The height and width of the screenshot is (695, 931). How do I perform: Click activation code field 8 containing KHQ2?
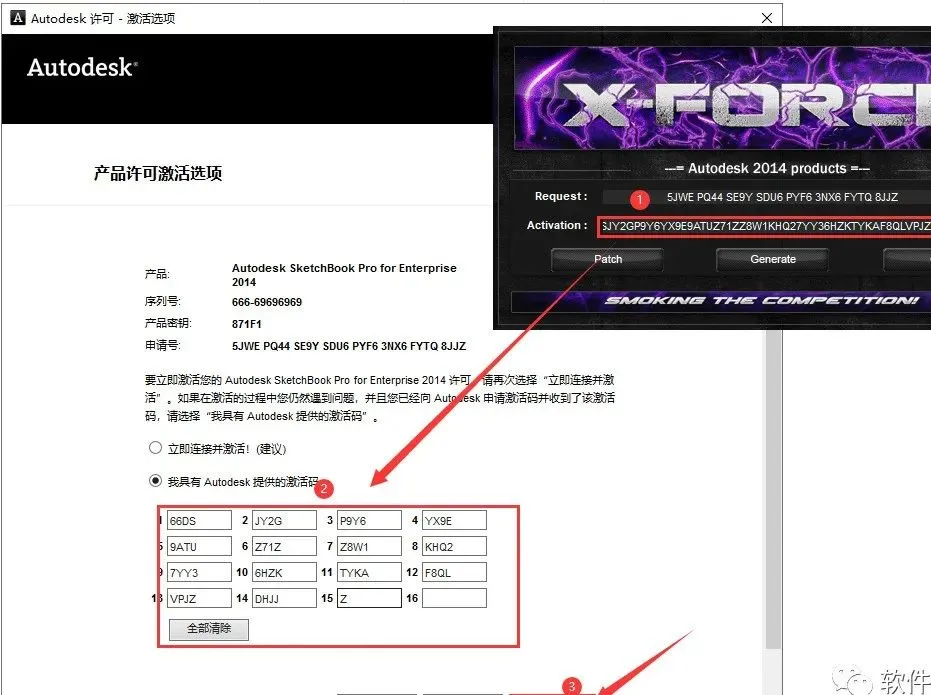click(454, 546)
